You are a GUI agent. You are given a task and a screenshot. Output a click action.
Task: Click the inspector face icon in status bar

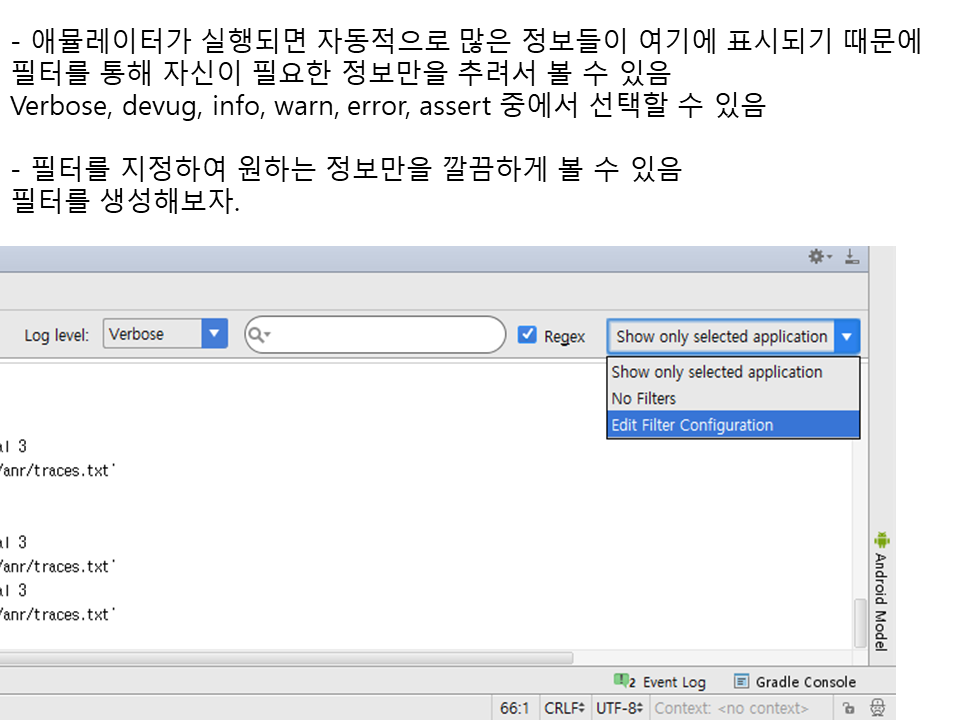[x=877, y=708]
